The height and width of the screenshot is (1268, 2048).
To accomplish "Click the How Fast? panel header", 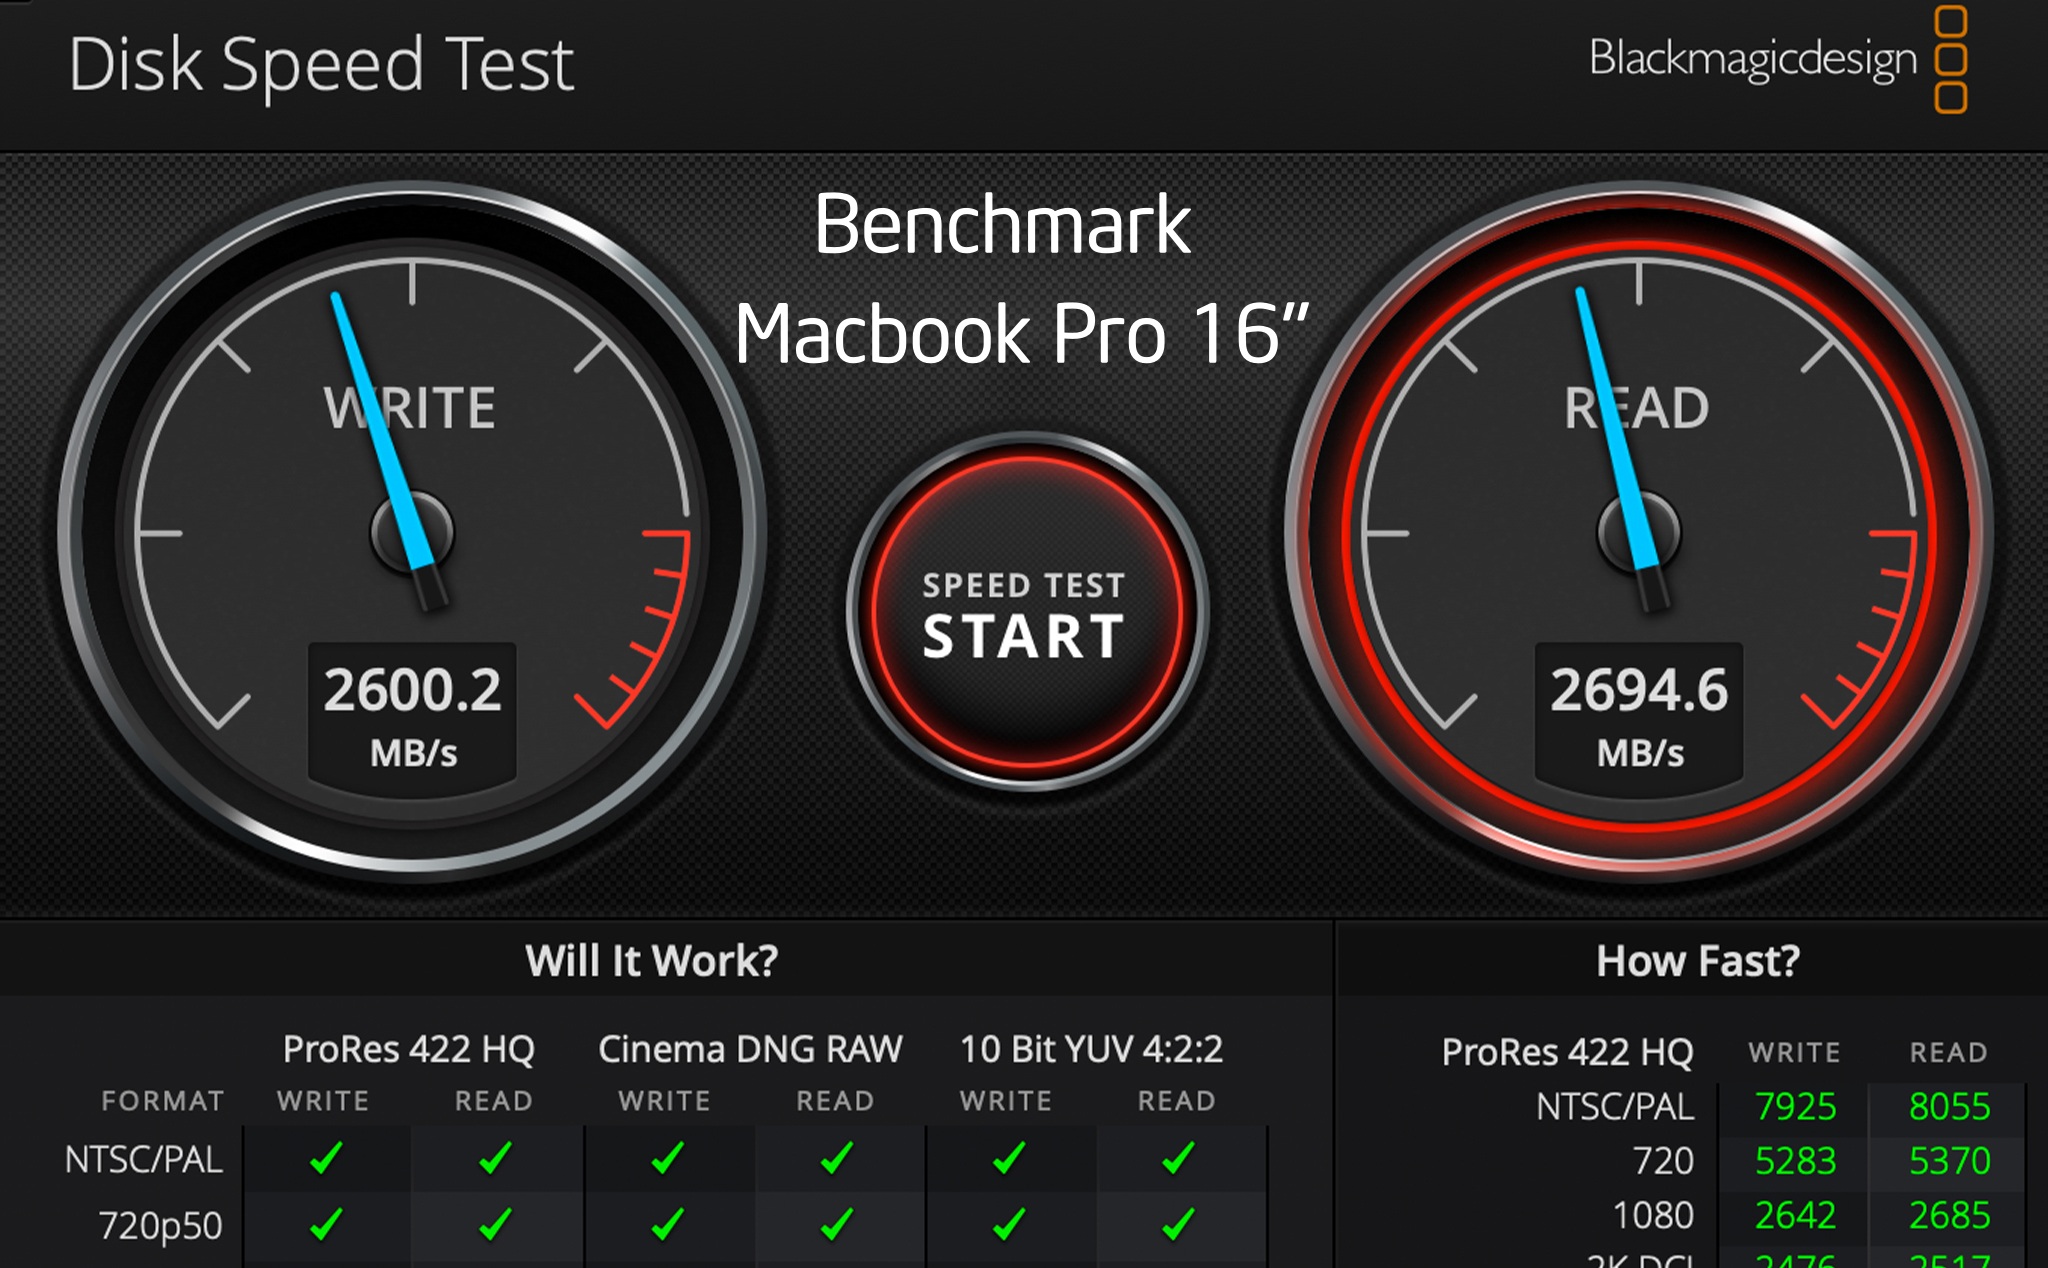I will coord(1697,961).
